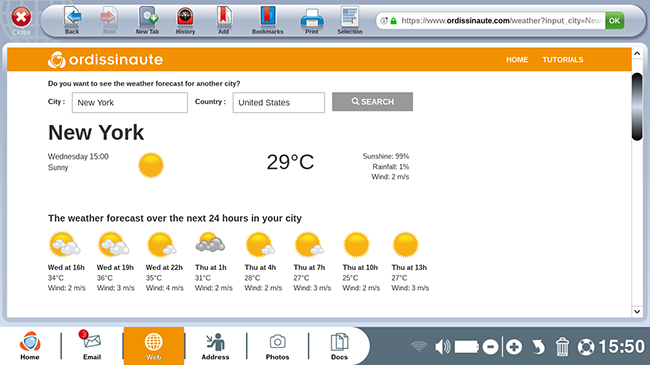650x365 pixels.
Task: Click the trash bin icon
Action: point(562,346)
